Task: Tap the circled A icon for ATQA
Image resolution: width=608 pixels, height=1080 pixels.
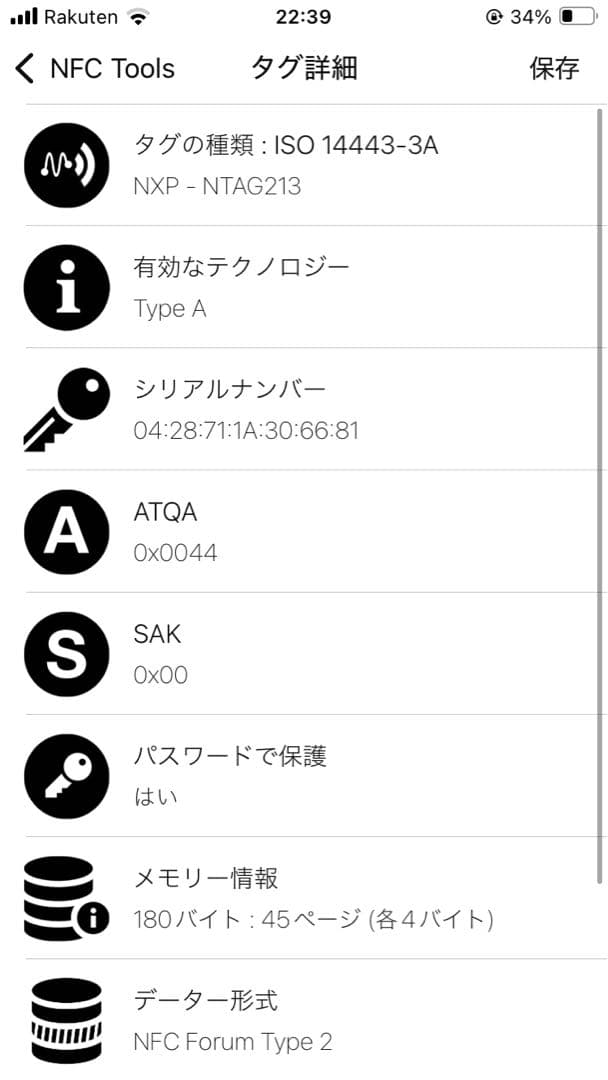Action: 66,532
